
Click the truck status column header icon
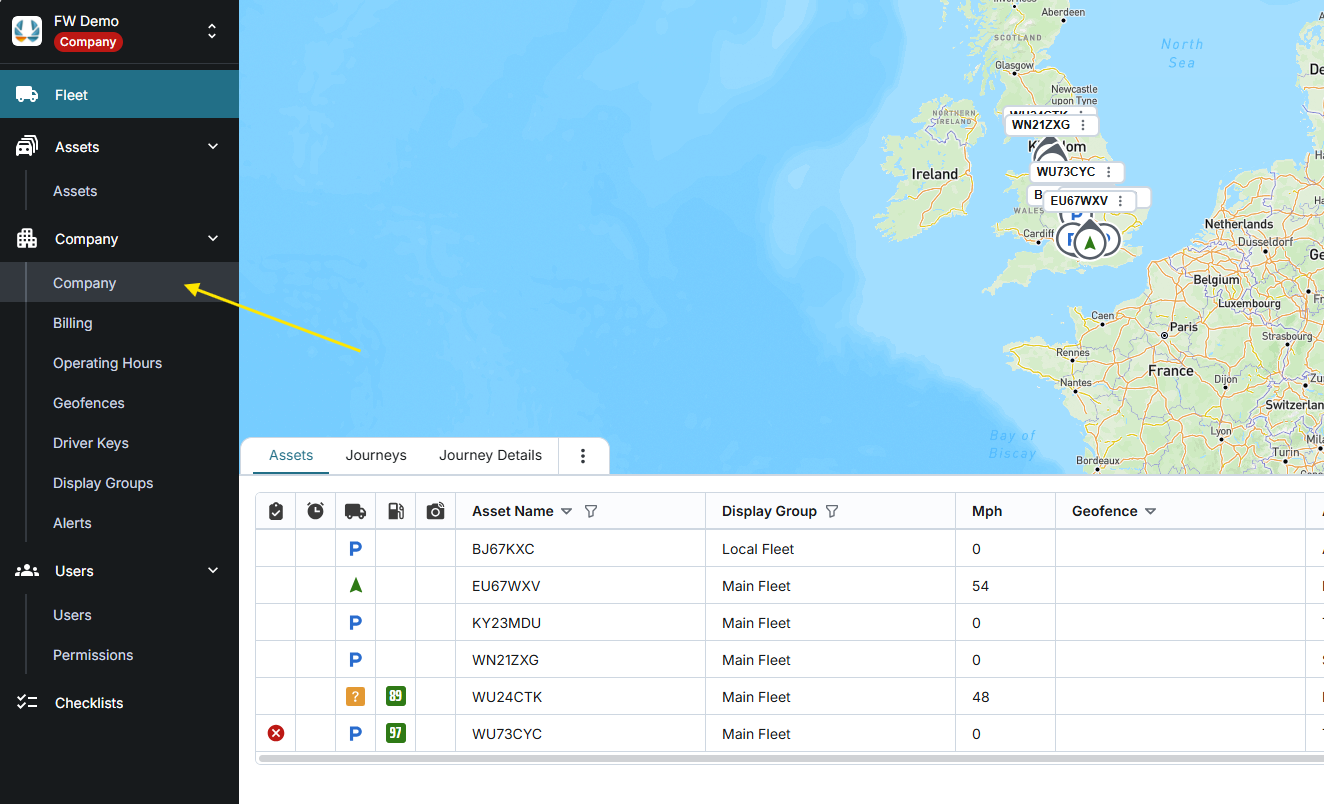tap(355, 511)
